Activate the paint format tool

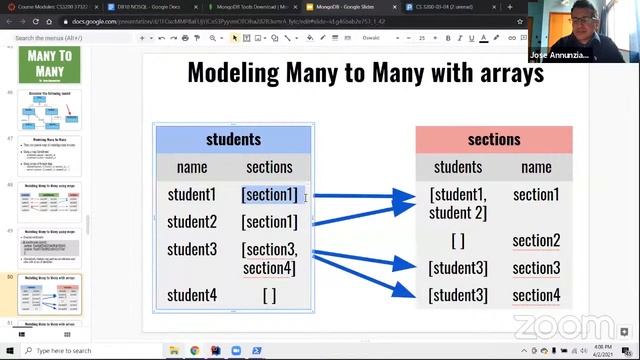pos(197,38)
